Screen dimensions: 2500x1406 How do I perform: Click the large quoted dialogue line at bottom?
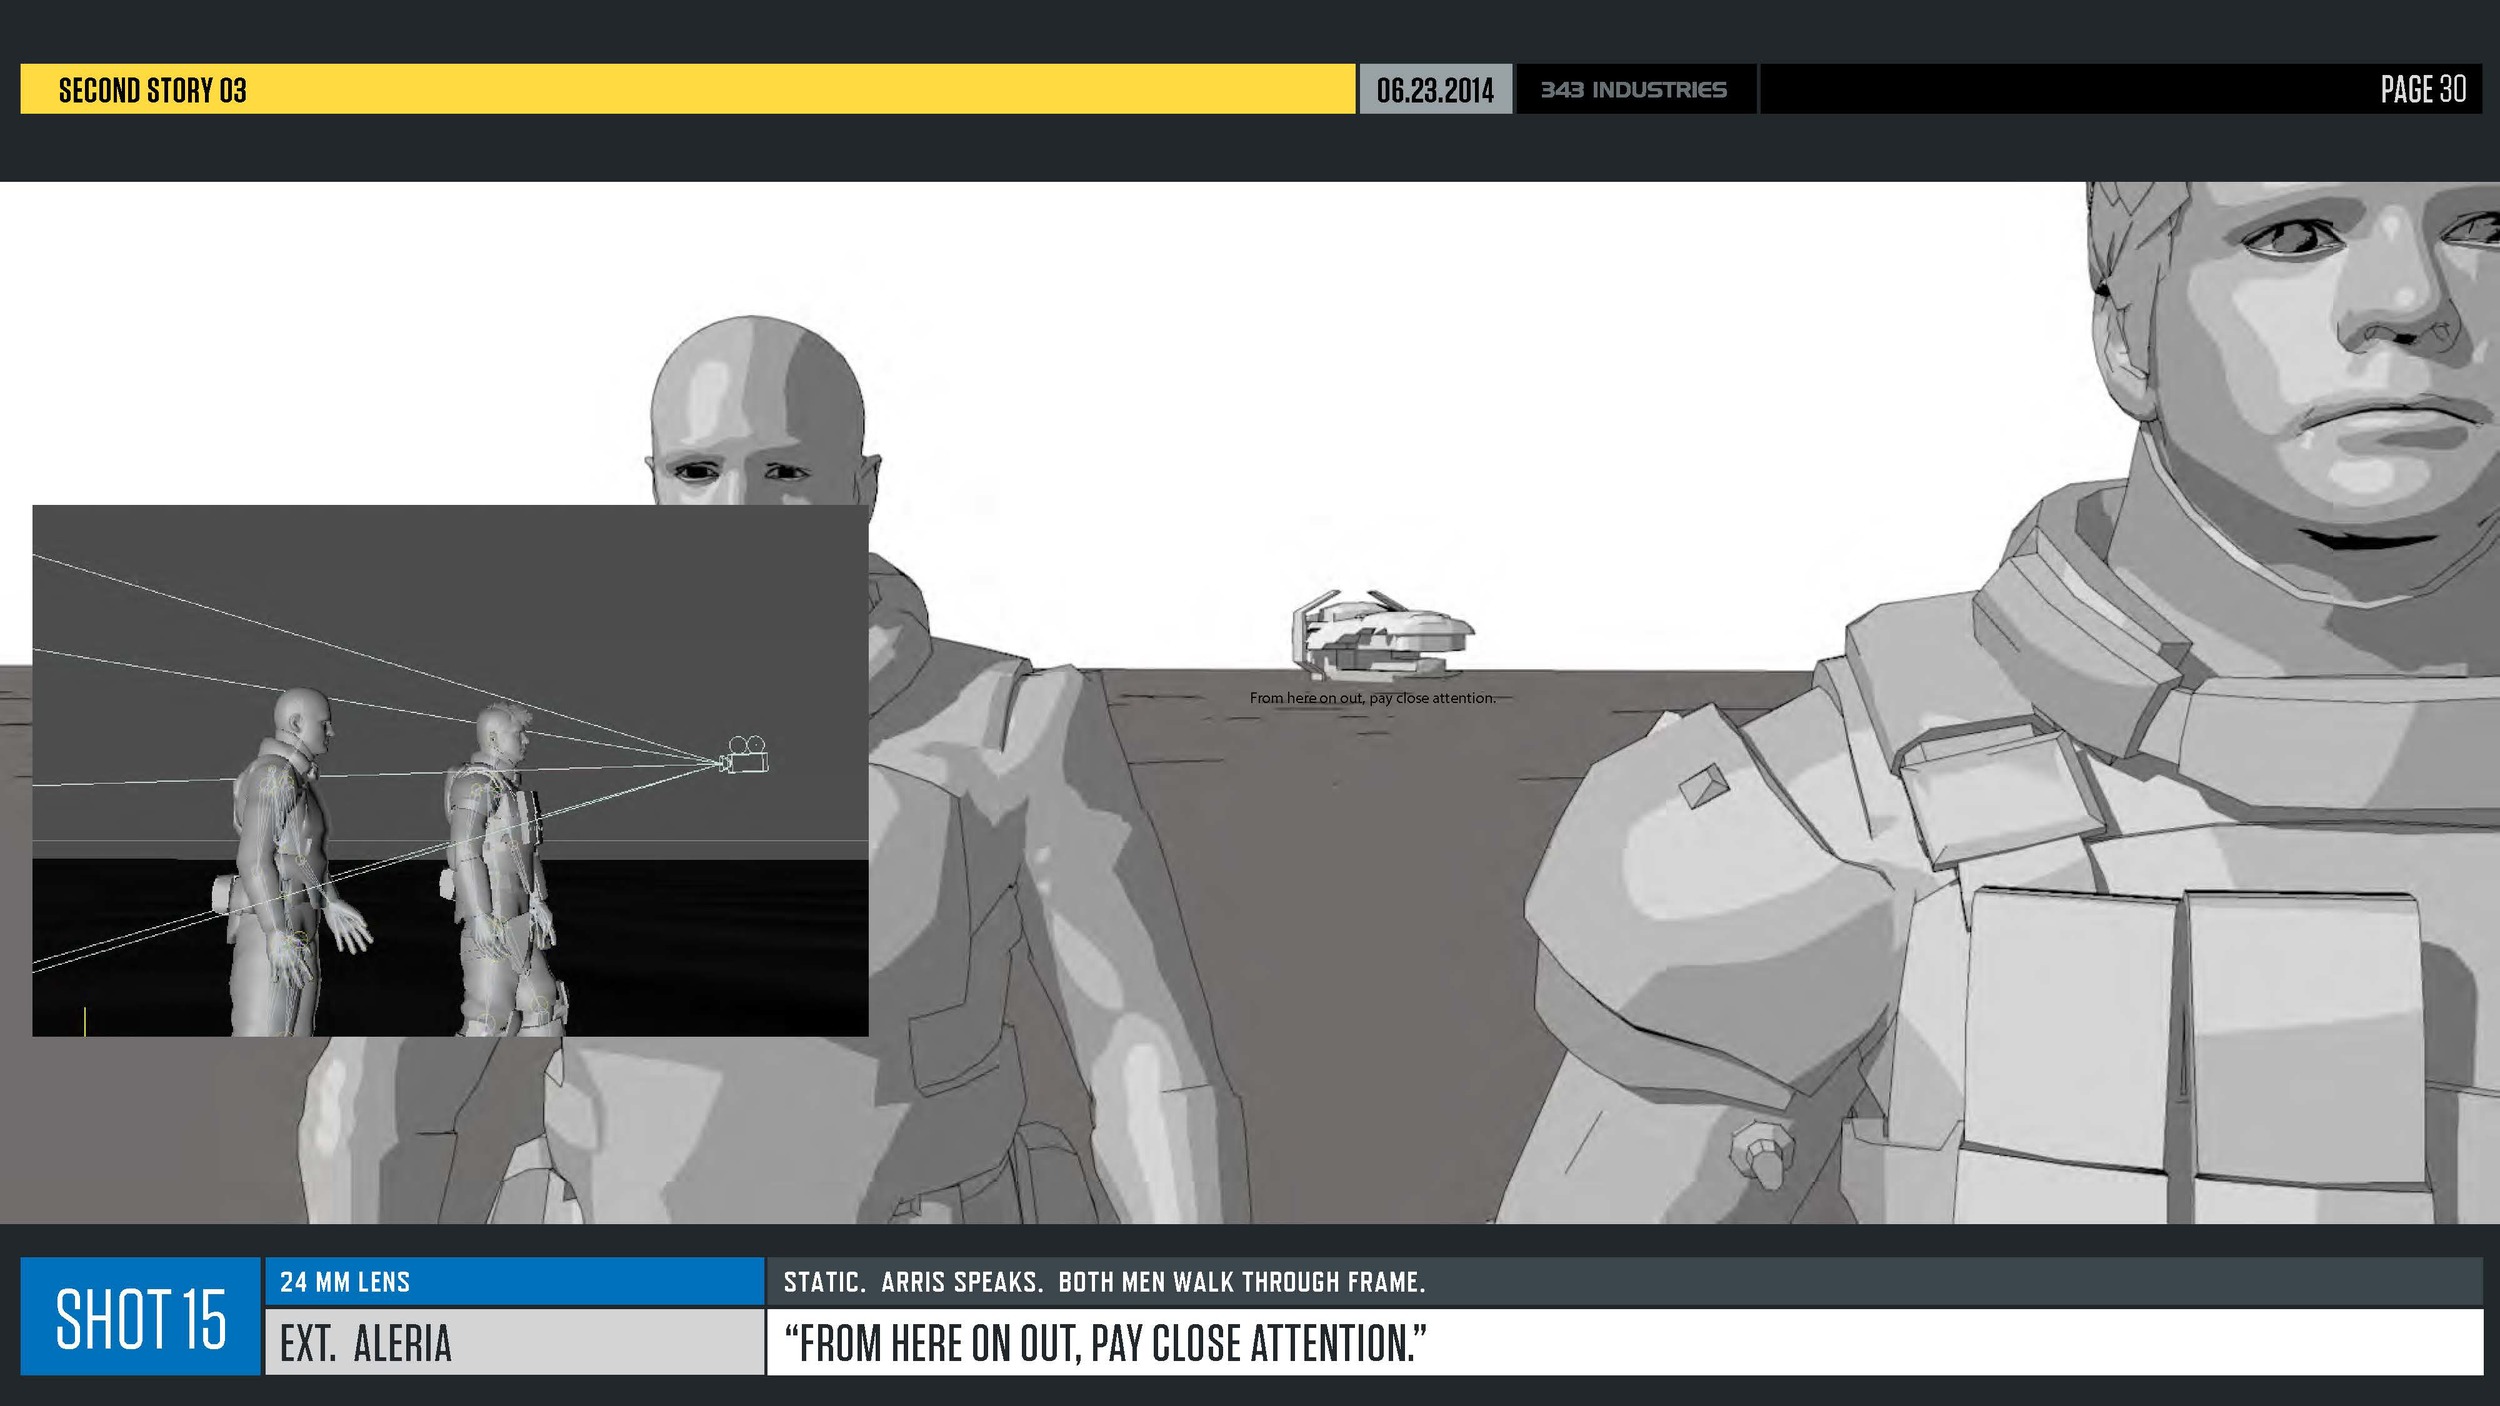click(x=1105, y=1343)
